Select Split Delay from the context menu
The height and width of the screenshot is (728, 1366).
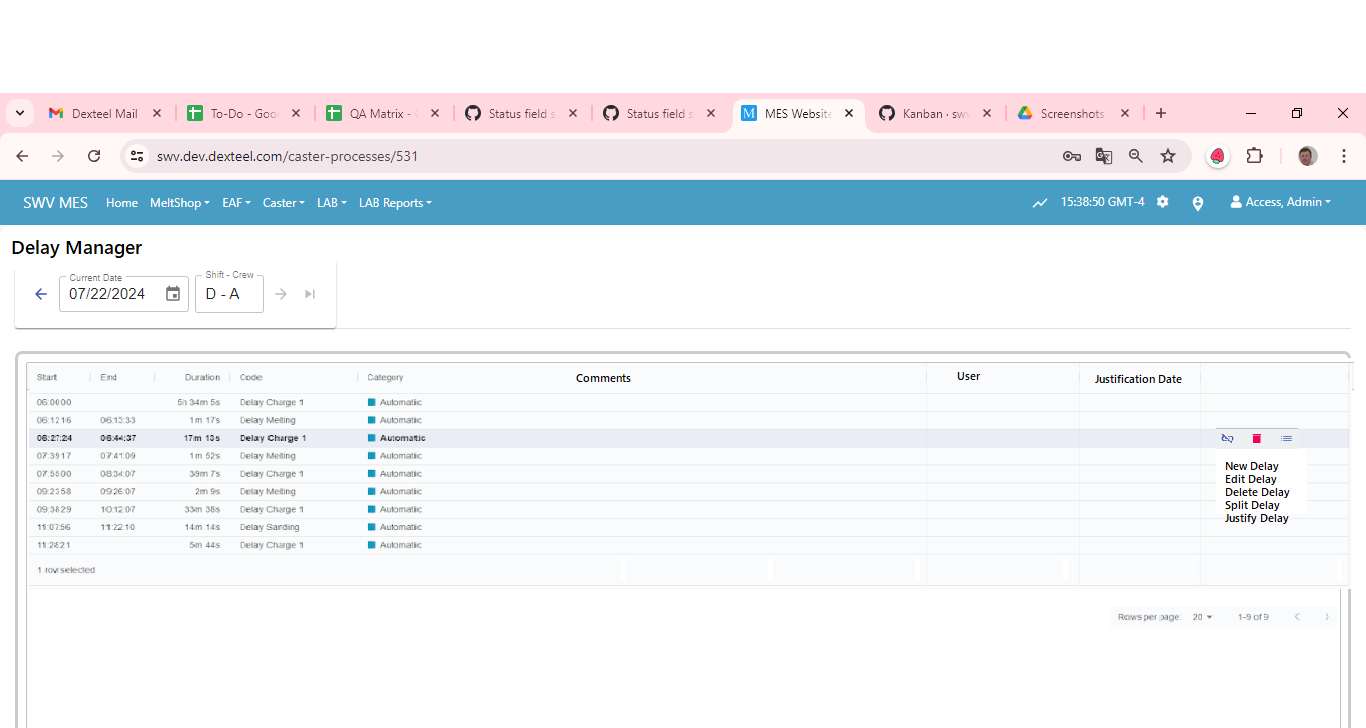coord(1252,505)
